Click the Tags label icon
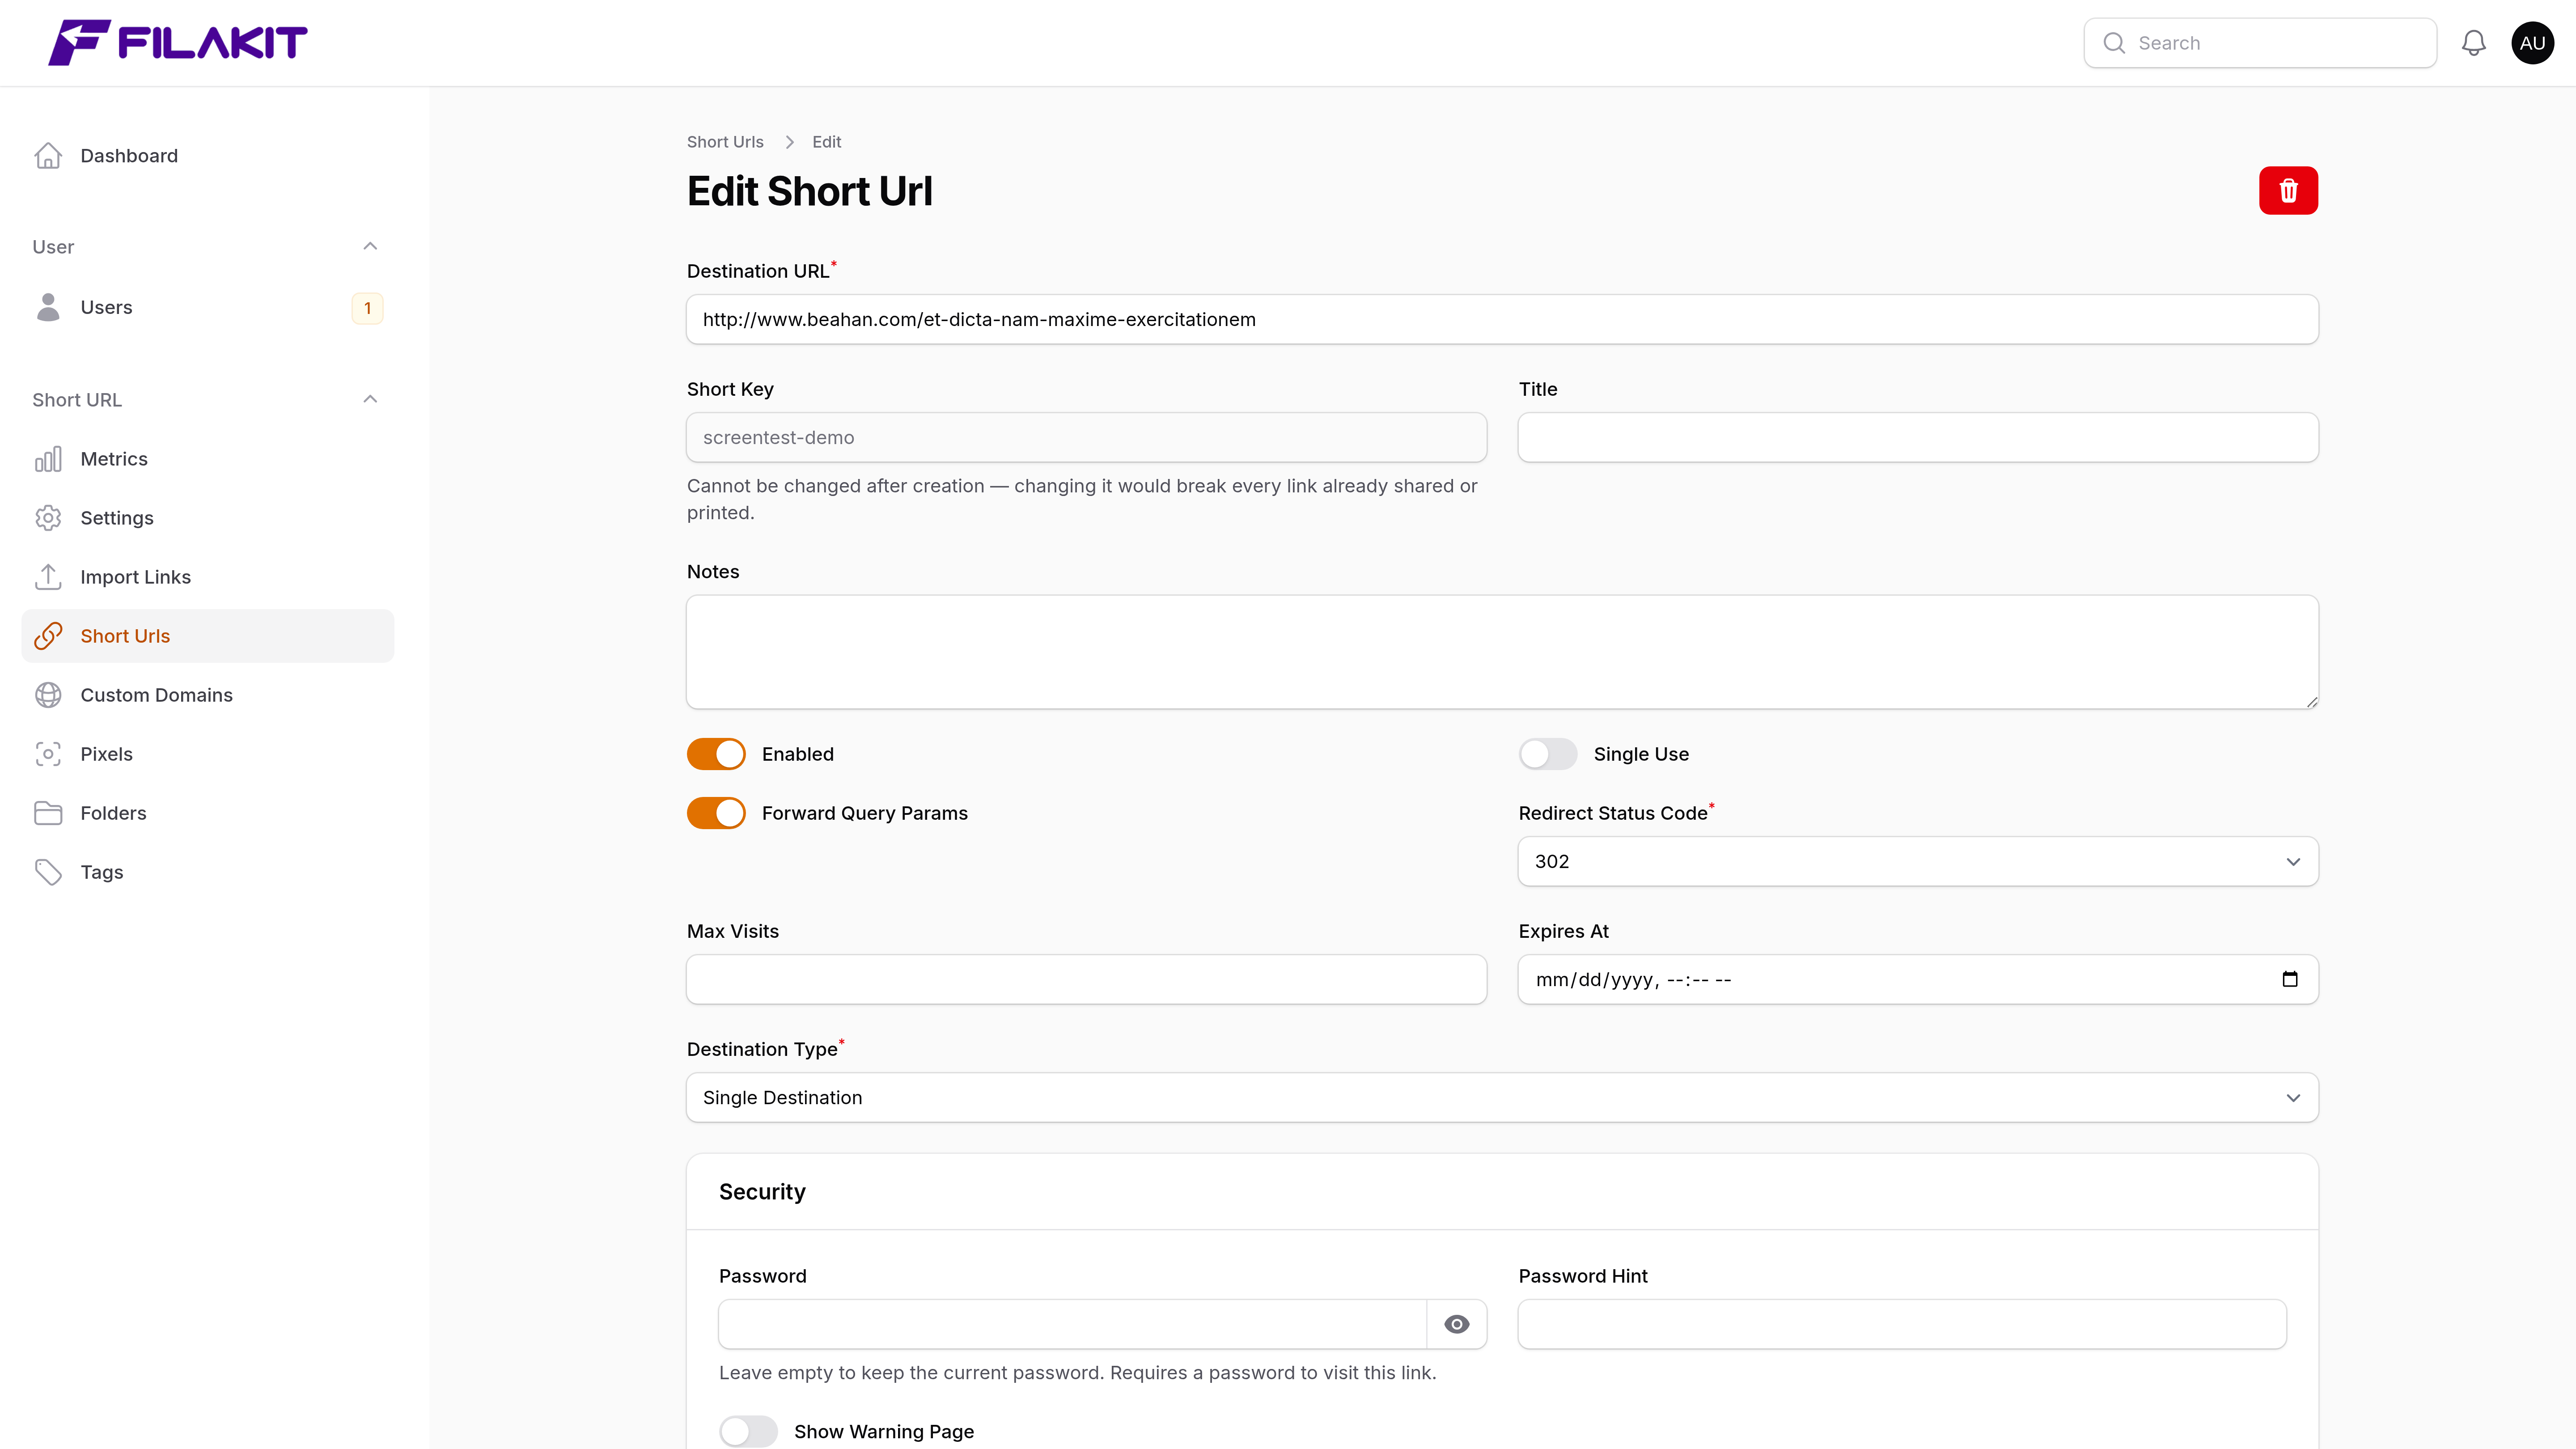This screenshot has width=2576, height=1449. [x=48, y=872]
